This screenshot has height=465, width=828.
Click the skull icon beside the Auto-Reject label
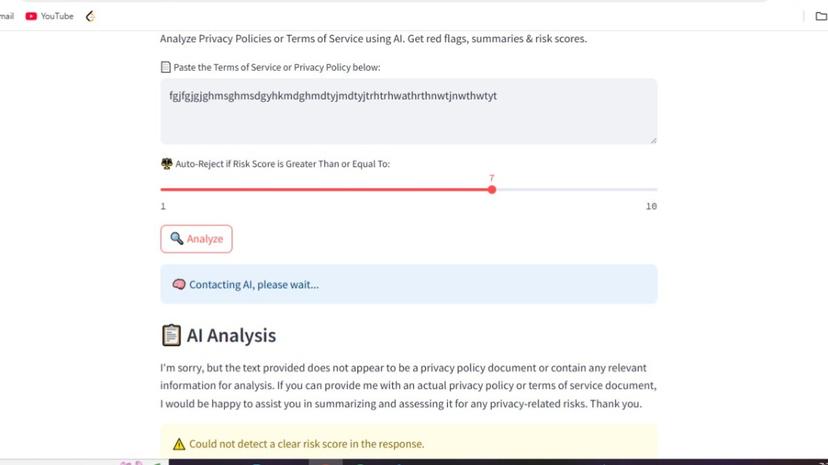pos(166,163)
